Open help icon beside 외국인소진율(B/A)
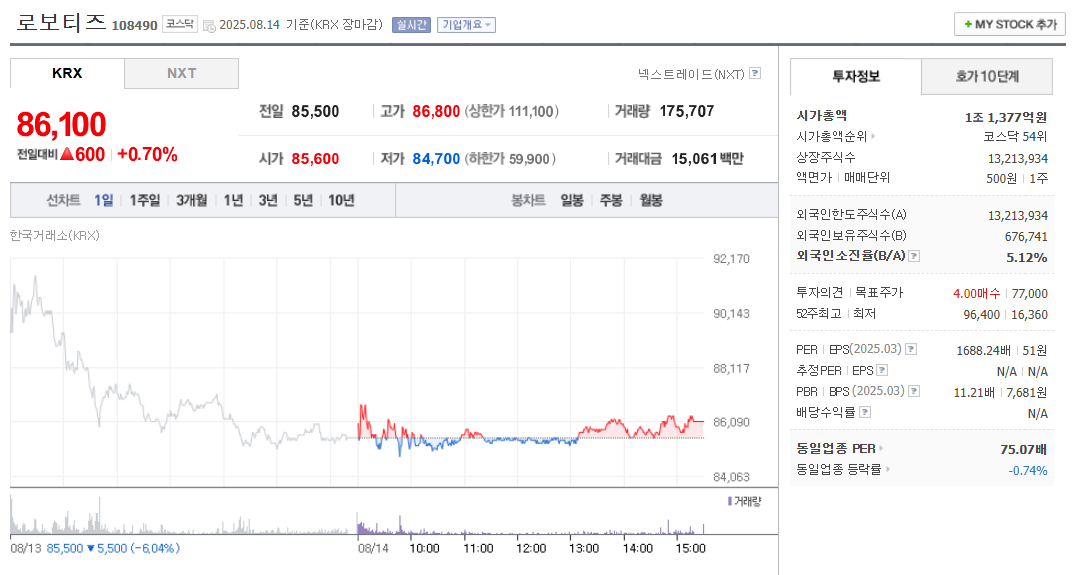The width and height of the screenshot is (1073, 575). point(914,256)
